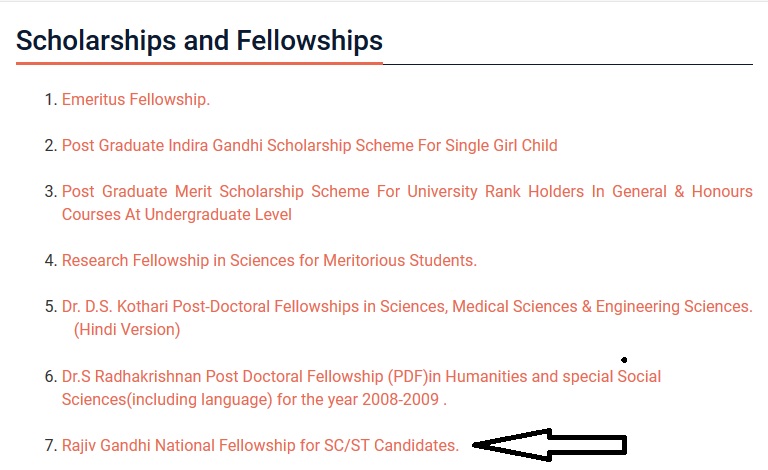Image resolution: width=768 pixels, height=470 pixels.
Task: Click the black arrow pointing at Rajiv Gandhi
Action: pyautogui.click(x=550, y=444)
